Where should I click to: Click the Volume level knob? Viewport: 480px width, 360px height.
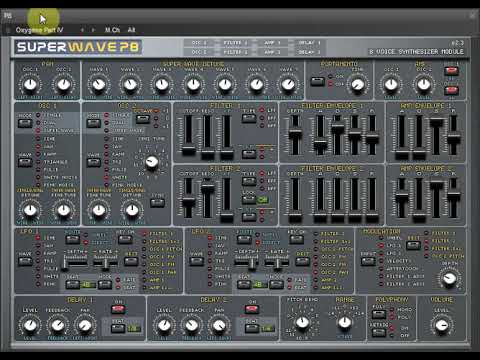(x=442, y=325)
